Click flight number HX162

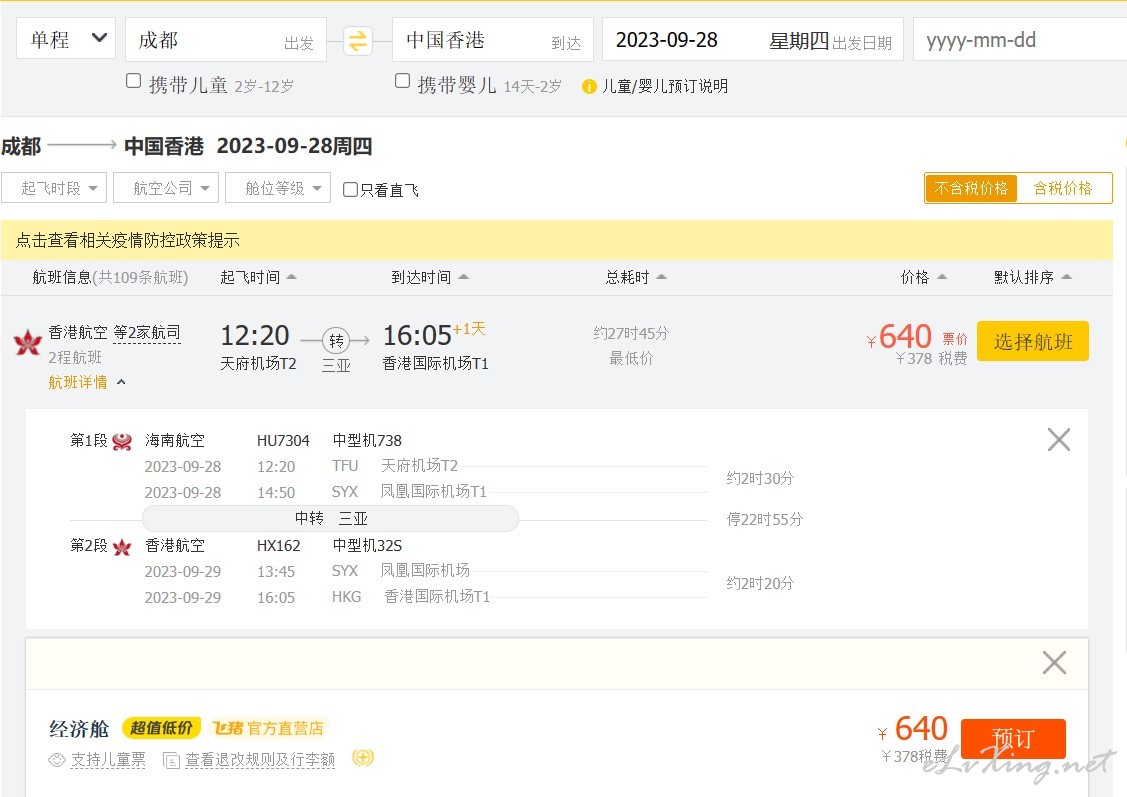[278, 545]
